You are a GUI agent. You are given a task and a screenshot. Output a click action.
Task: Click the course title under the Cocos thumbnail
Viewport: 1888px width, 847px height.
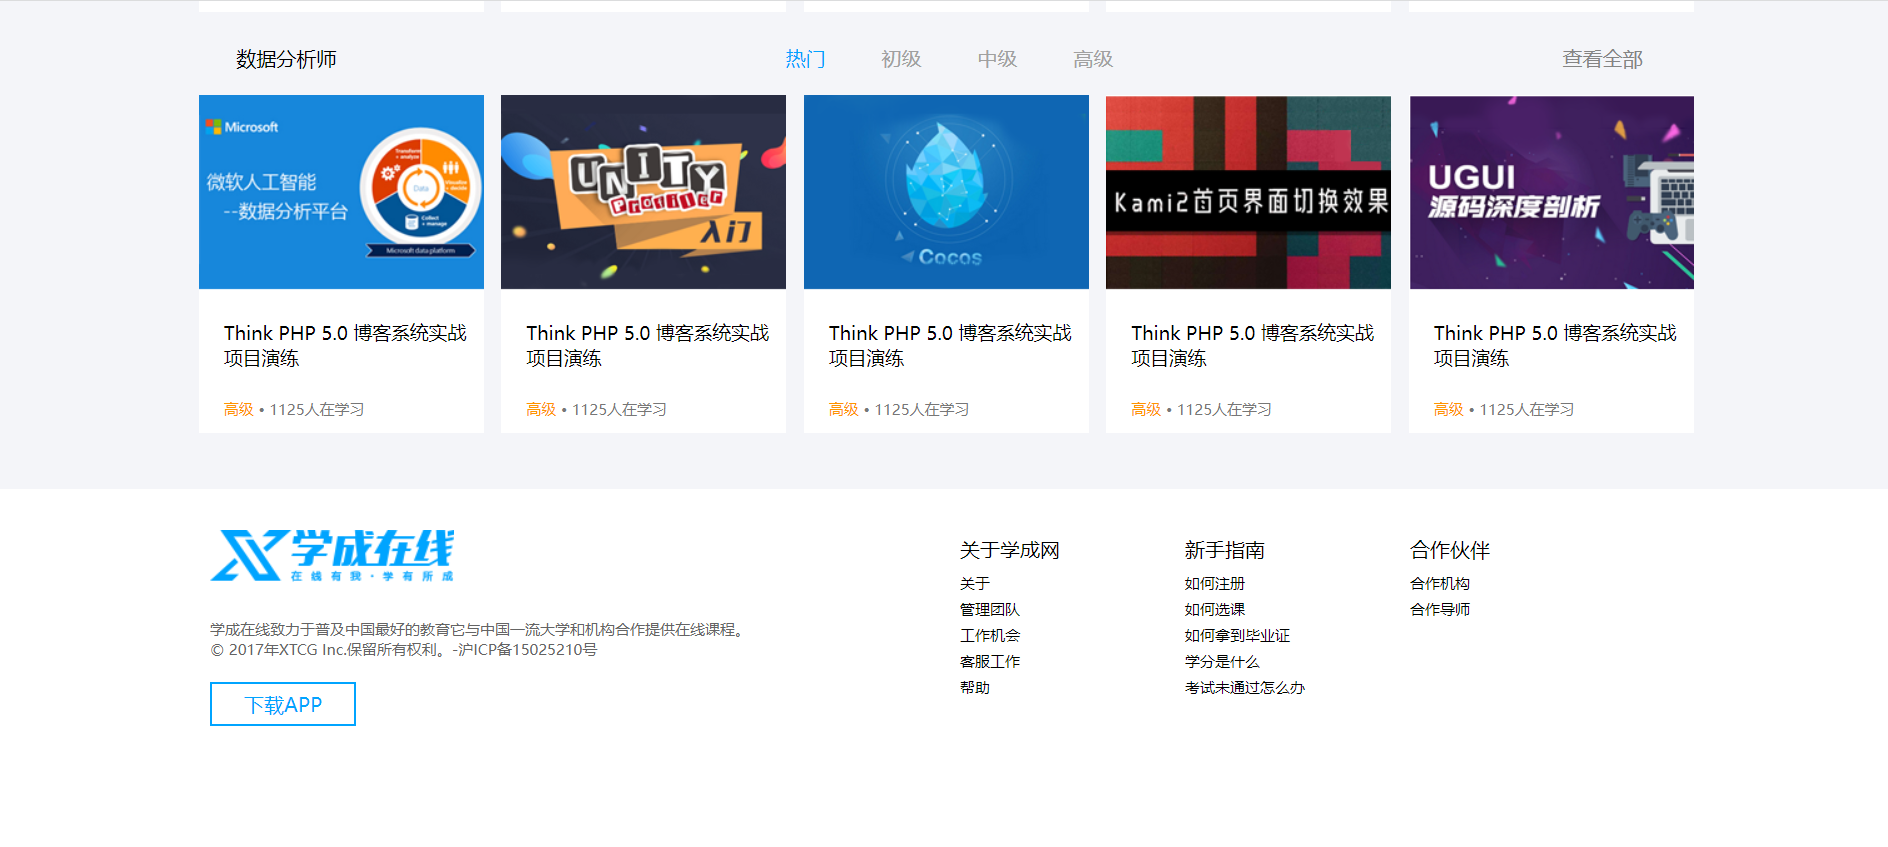click(950, 345)
